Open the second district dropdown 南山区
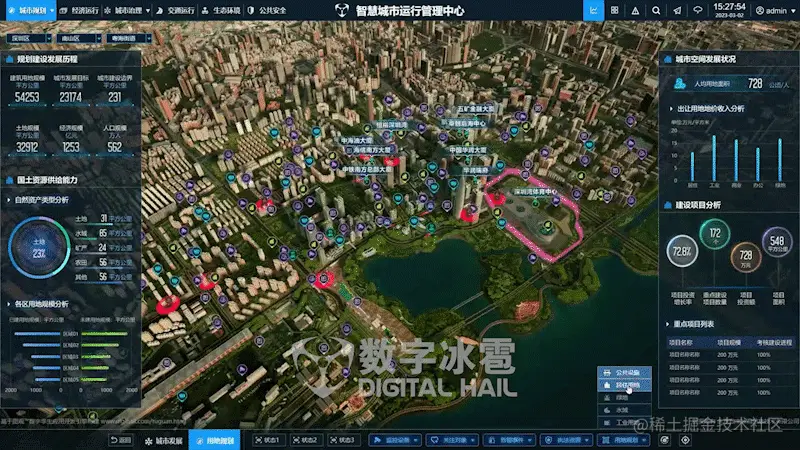This screenshot has width=800, height=450. tap(79, 38)
